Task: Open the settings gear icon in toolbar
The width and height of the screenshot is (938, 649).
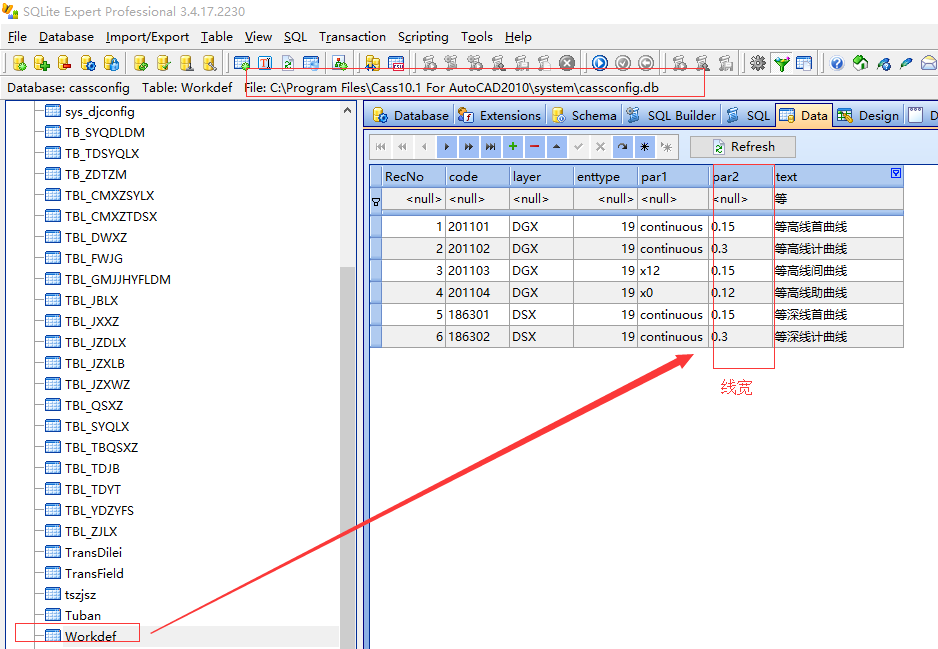Action: 758,63
